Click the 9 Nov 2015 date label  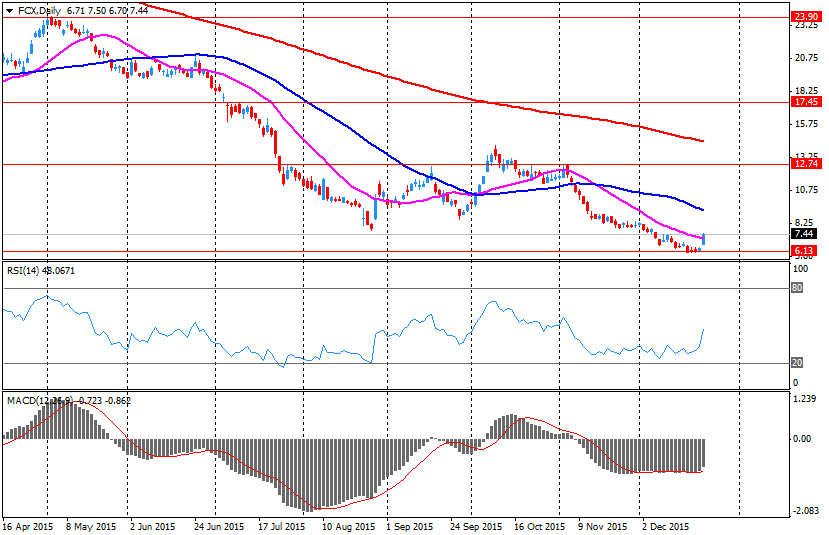pyautogui.click(x=602, y=527)
